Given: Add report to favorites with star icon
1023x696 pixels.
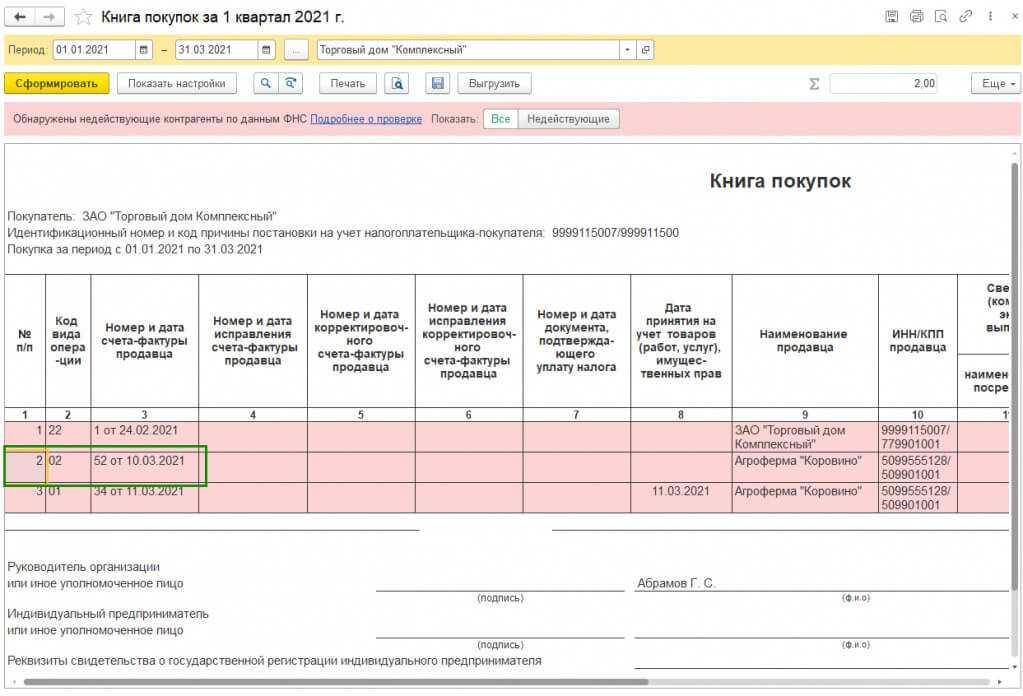Looking at the screenshot, I should (84, 17).
